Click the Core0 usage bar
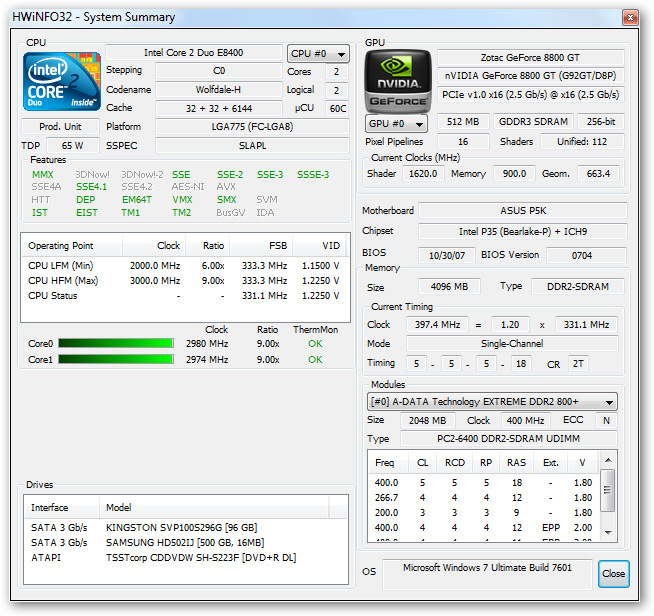 tap(116, 343)
